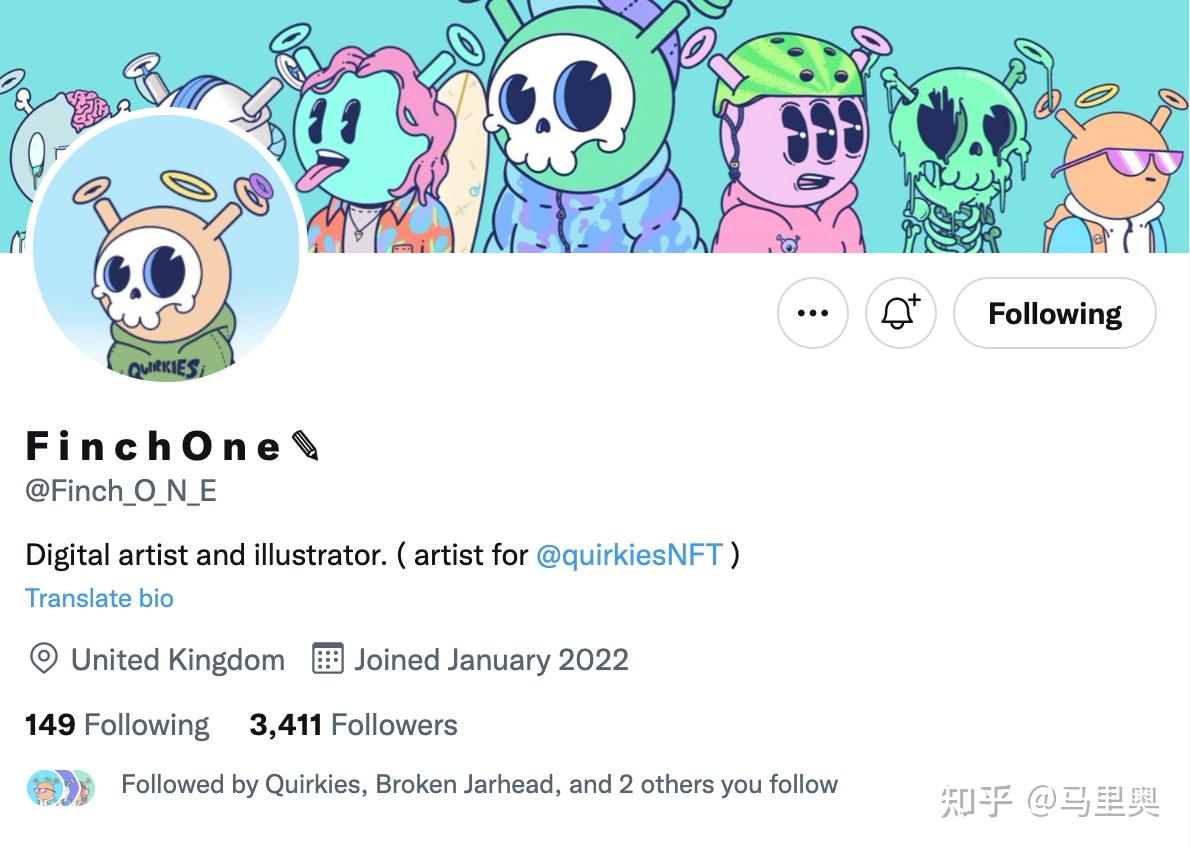
Task: Expand the followed-by accounts list
Action: click(x=478, y=785)
